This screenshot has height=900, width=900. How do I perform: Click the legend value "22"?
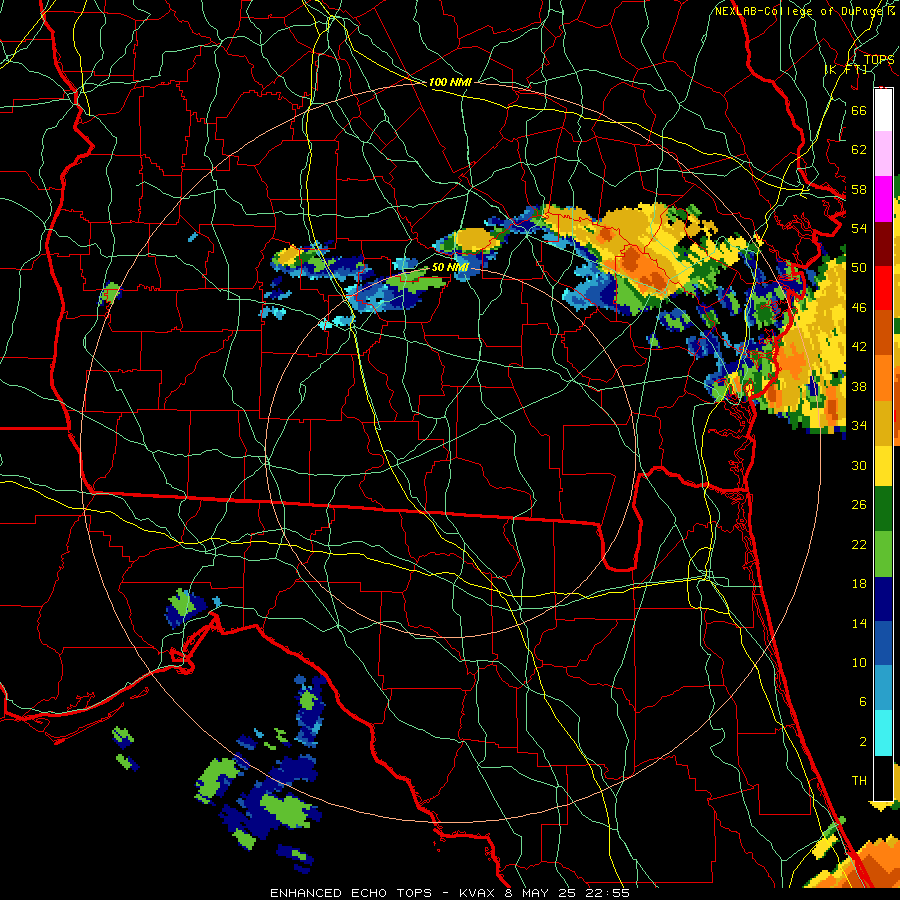tap(859, 544)
